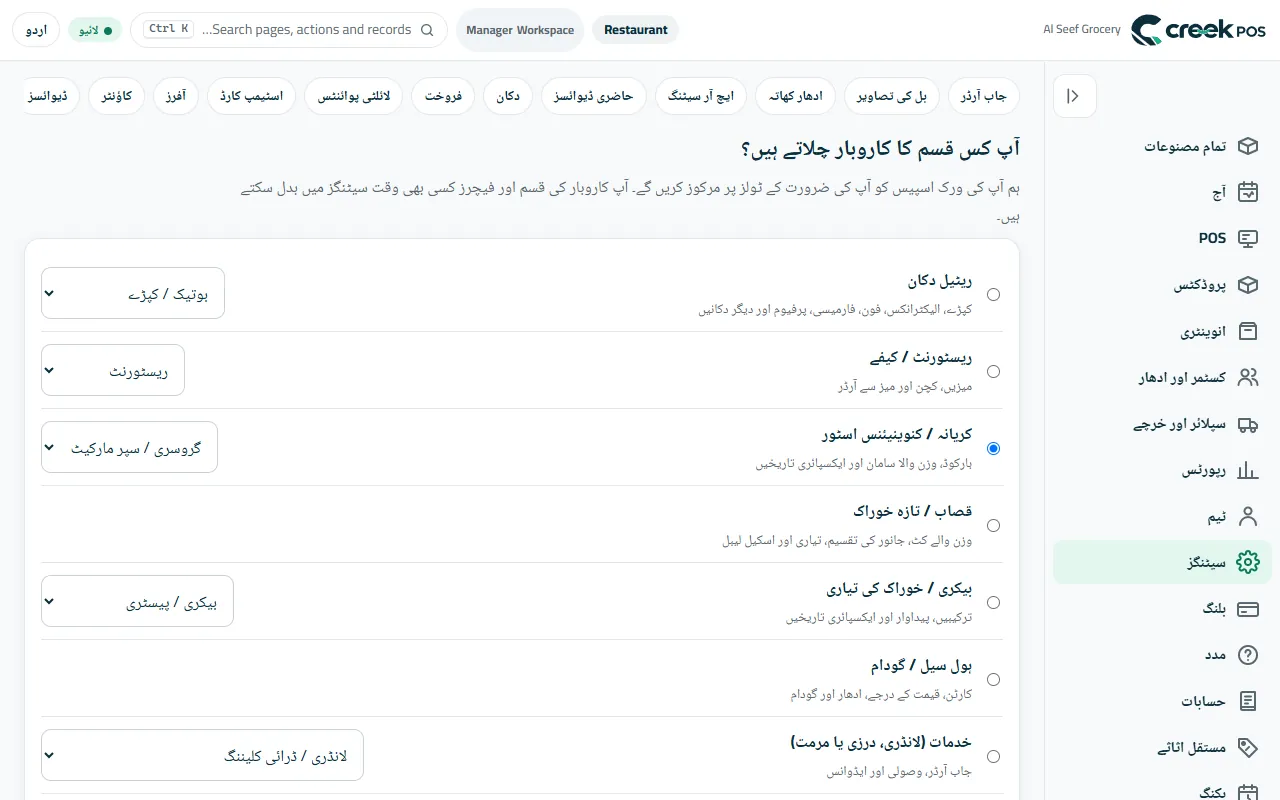
Task: Select Restaurant / Cafe radio option
Action: (993, 371)
